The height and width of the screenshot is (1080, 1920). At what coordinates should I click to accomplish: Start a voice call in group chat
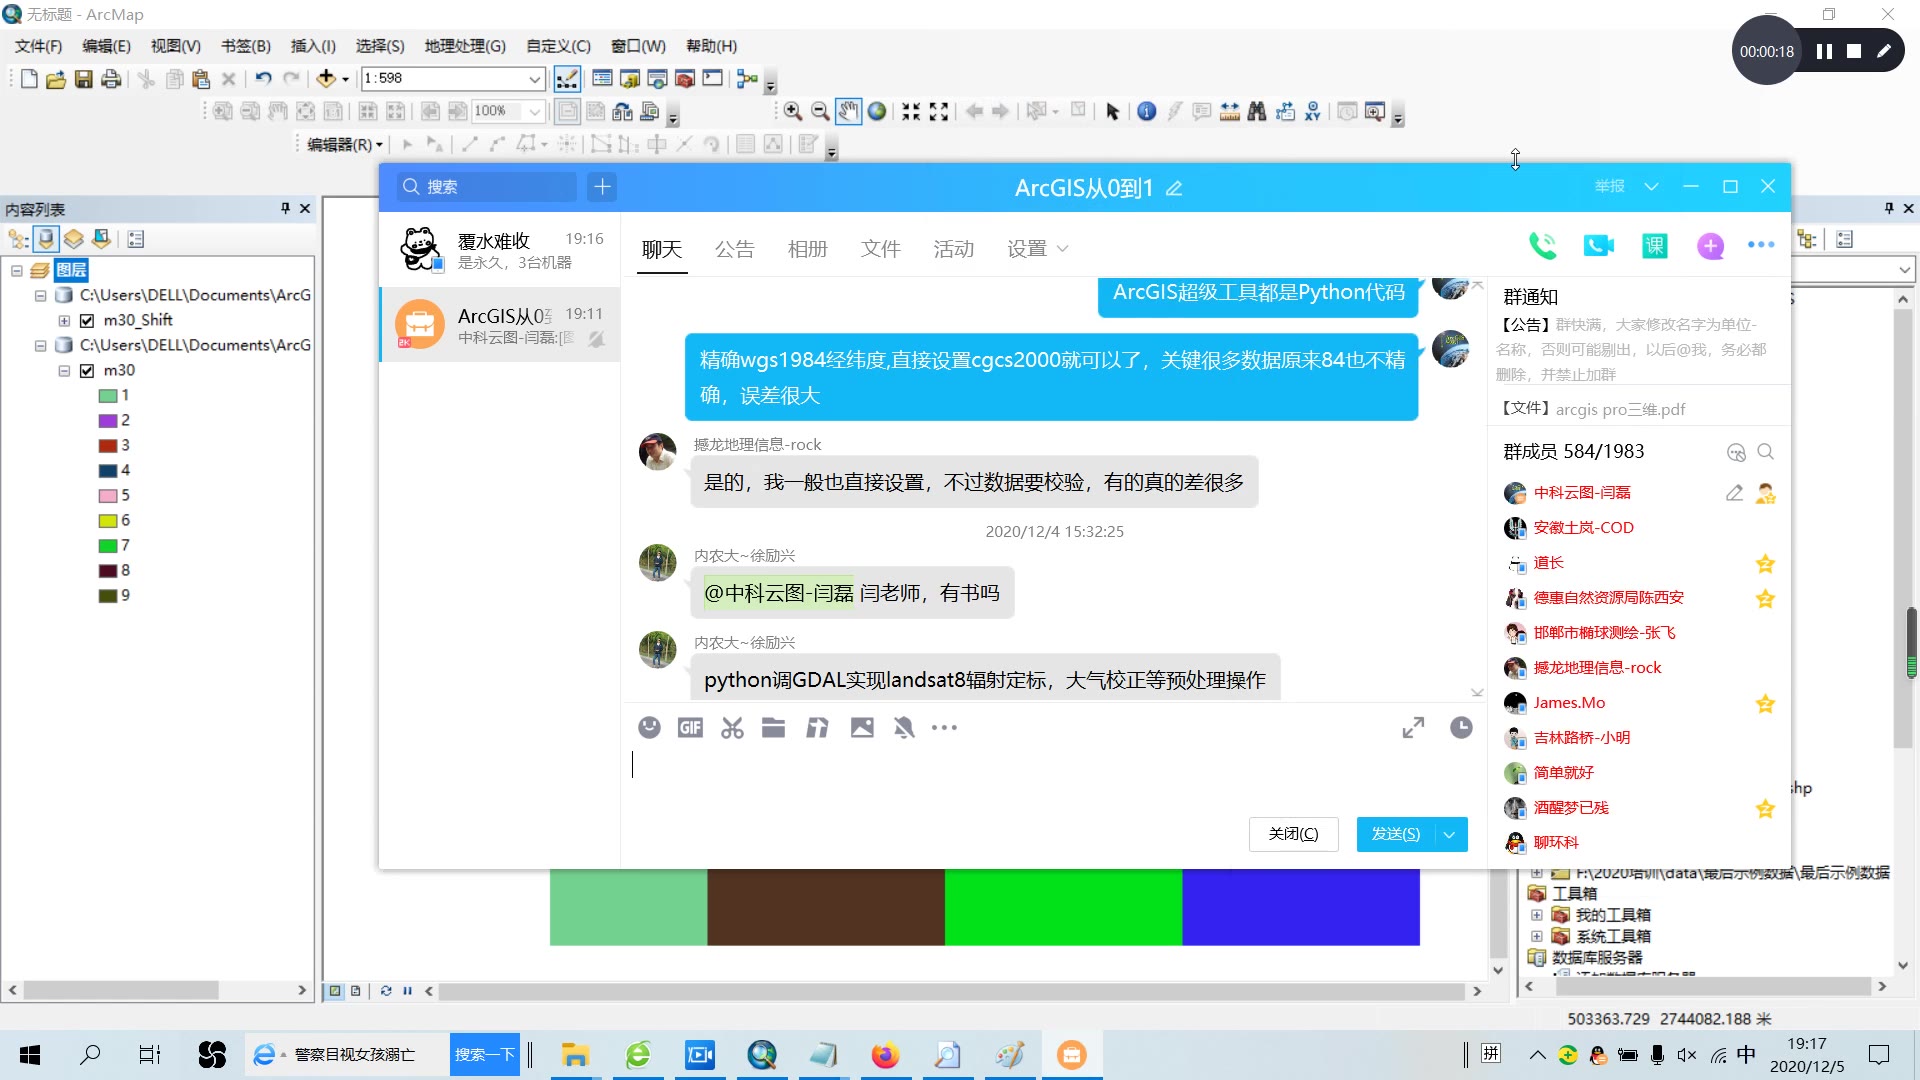tap(1542, 246)
